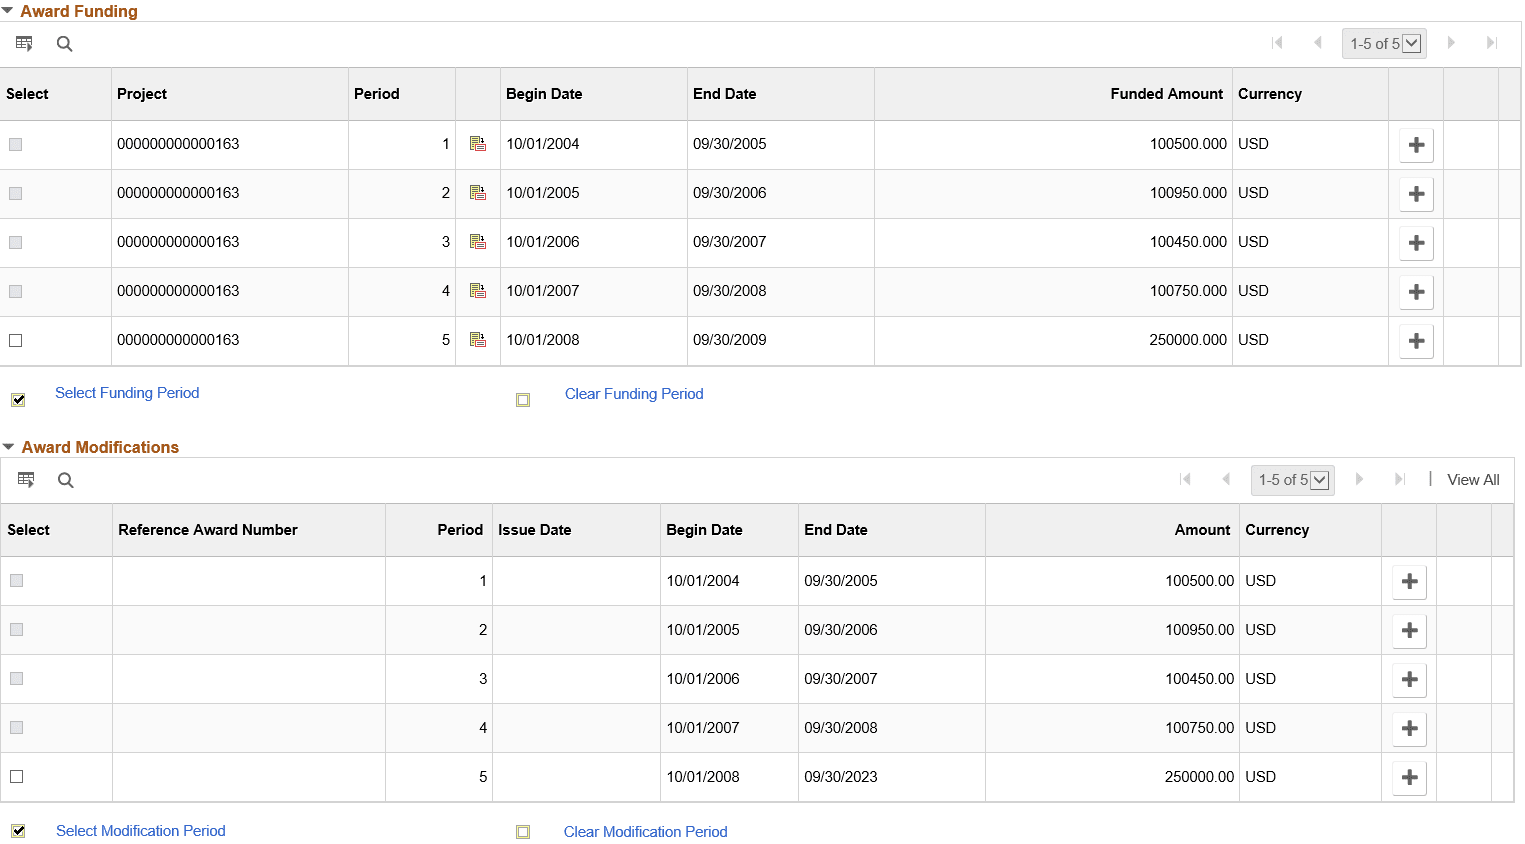Open the 1-5 of 5 dropdown in Award Funding

(x=1411, y=43)
